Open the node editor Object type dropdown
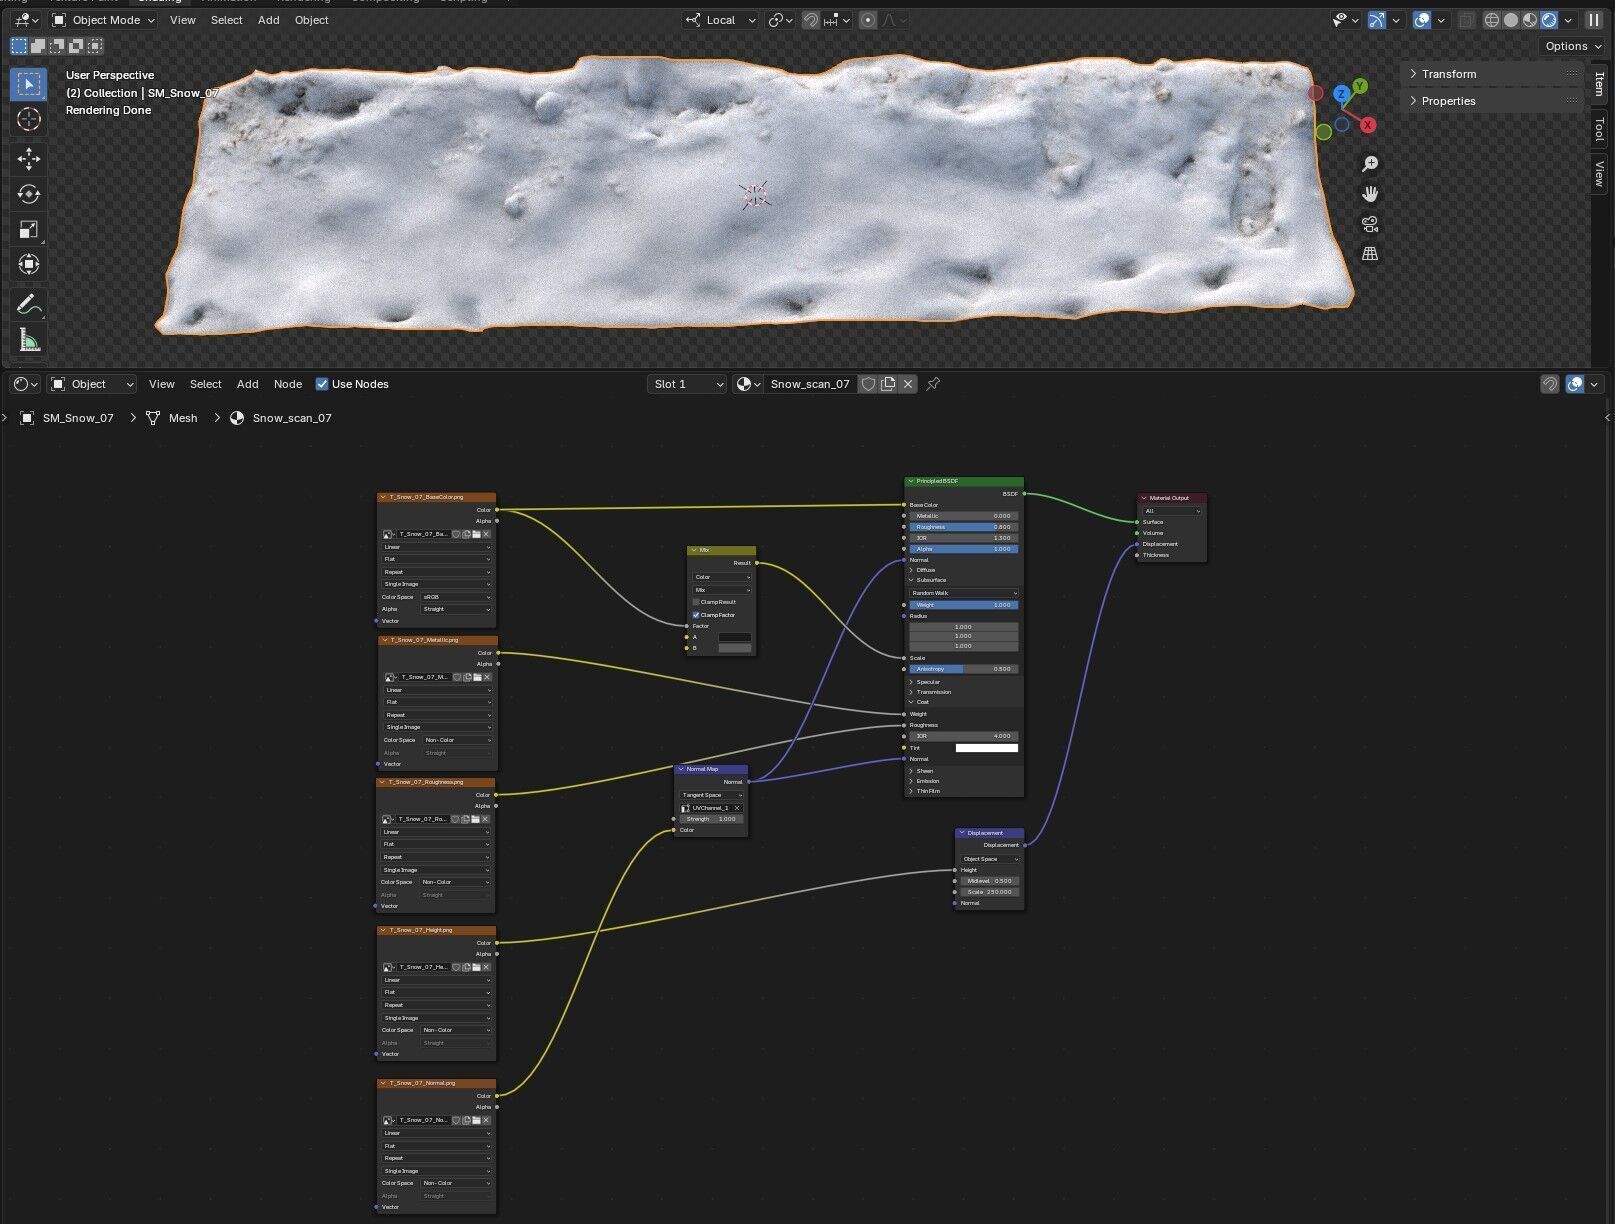1615x1224 pixels. pyautogui.click(x=92, y=384)
